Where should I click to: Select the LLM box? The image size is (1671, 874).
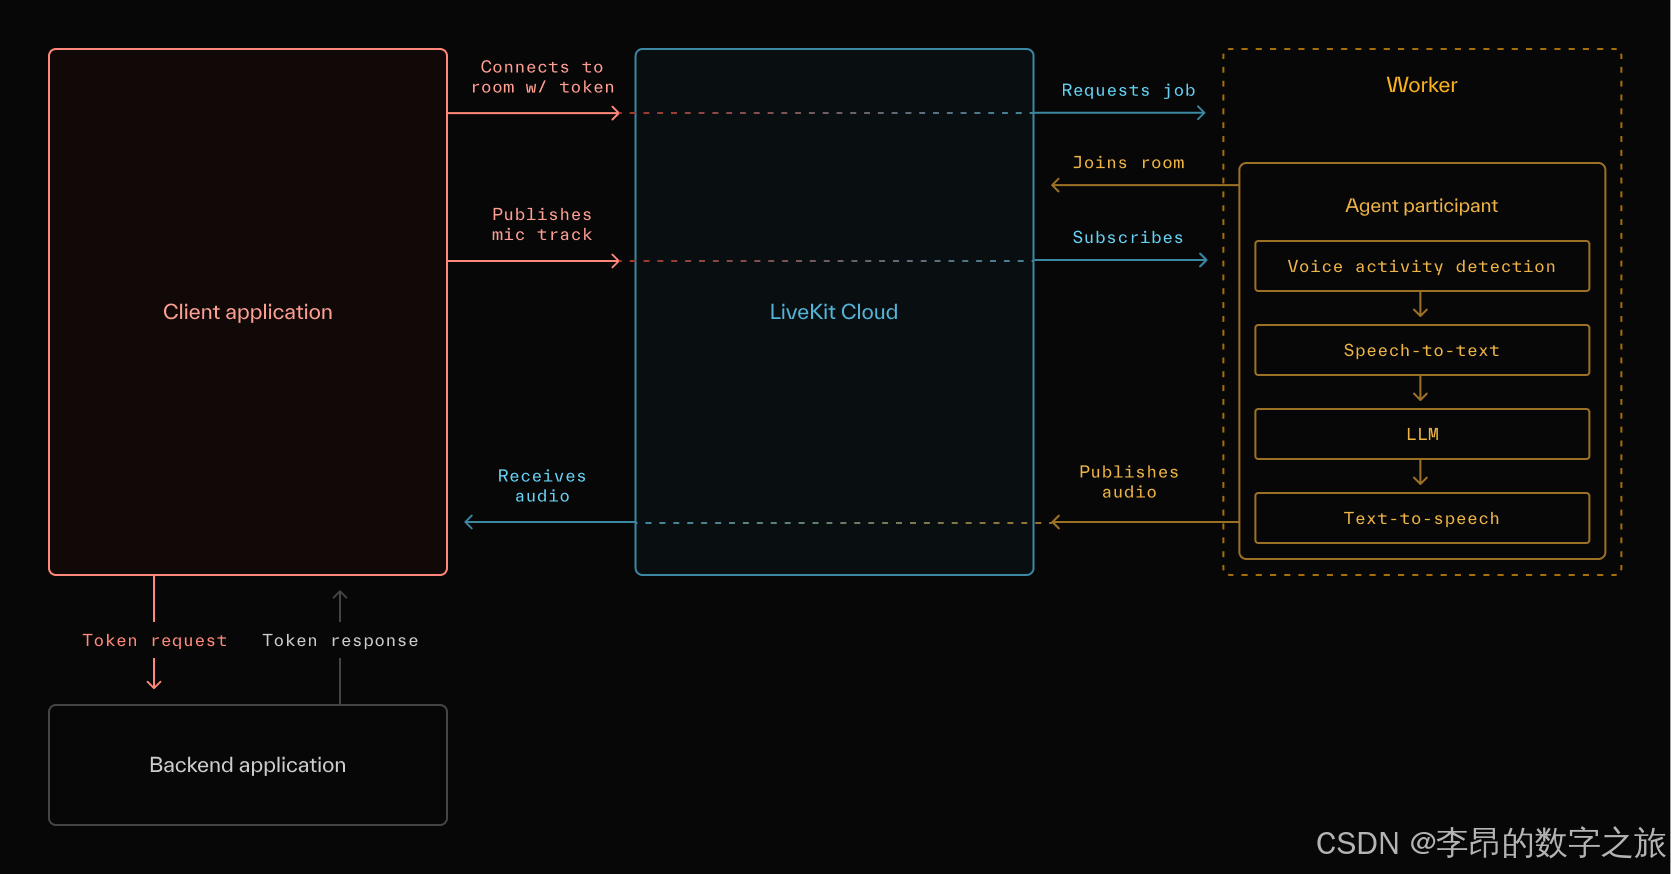click(x=1421, y=434)
